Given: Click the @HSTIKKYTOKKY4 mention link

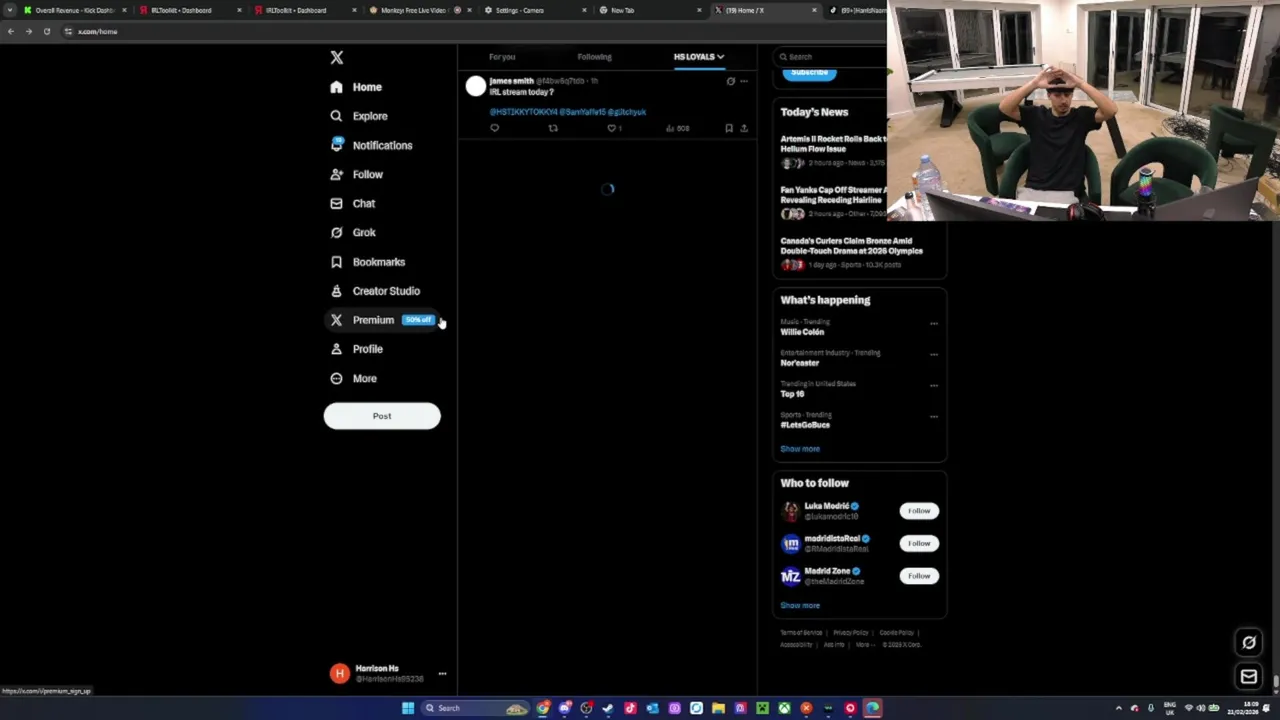Looking at the screenshot, I should (x=523, y=112).
